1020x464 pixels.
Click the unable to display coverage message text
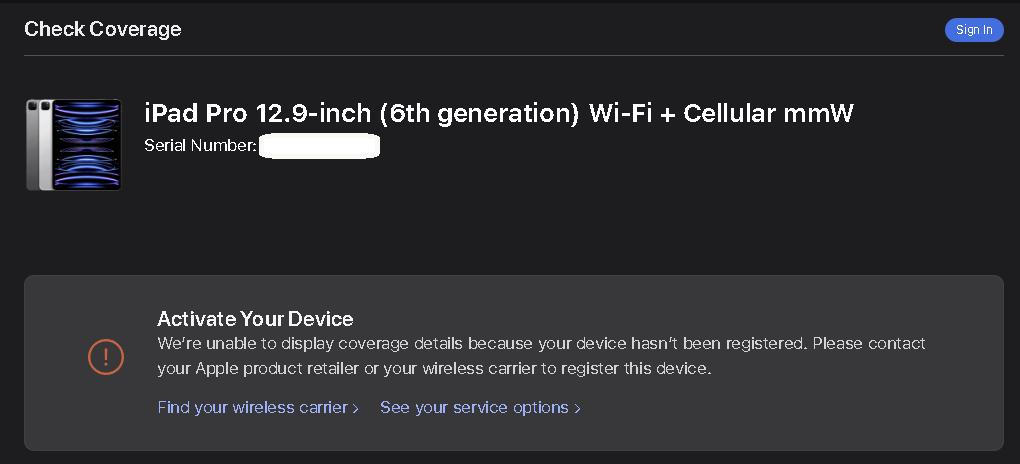tap(541, 356)
